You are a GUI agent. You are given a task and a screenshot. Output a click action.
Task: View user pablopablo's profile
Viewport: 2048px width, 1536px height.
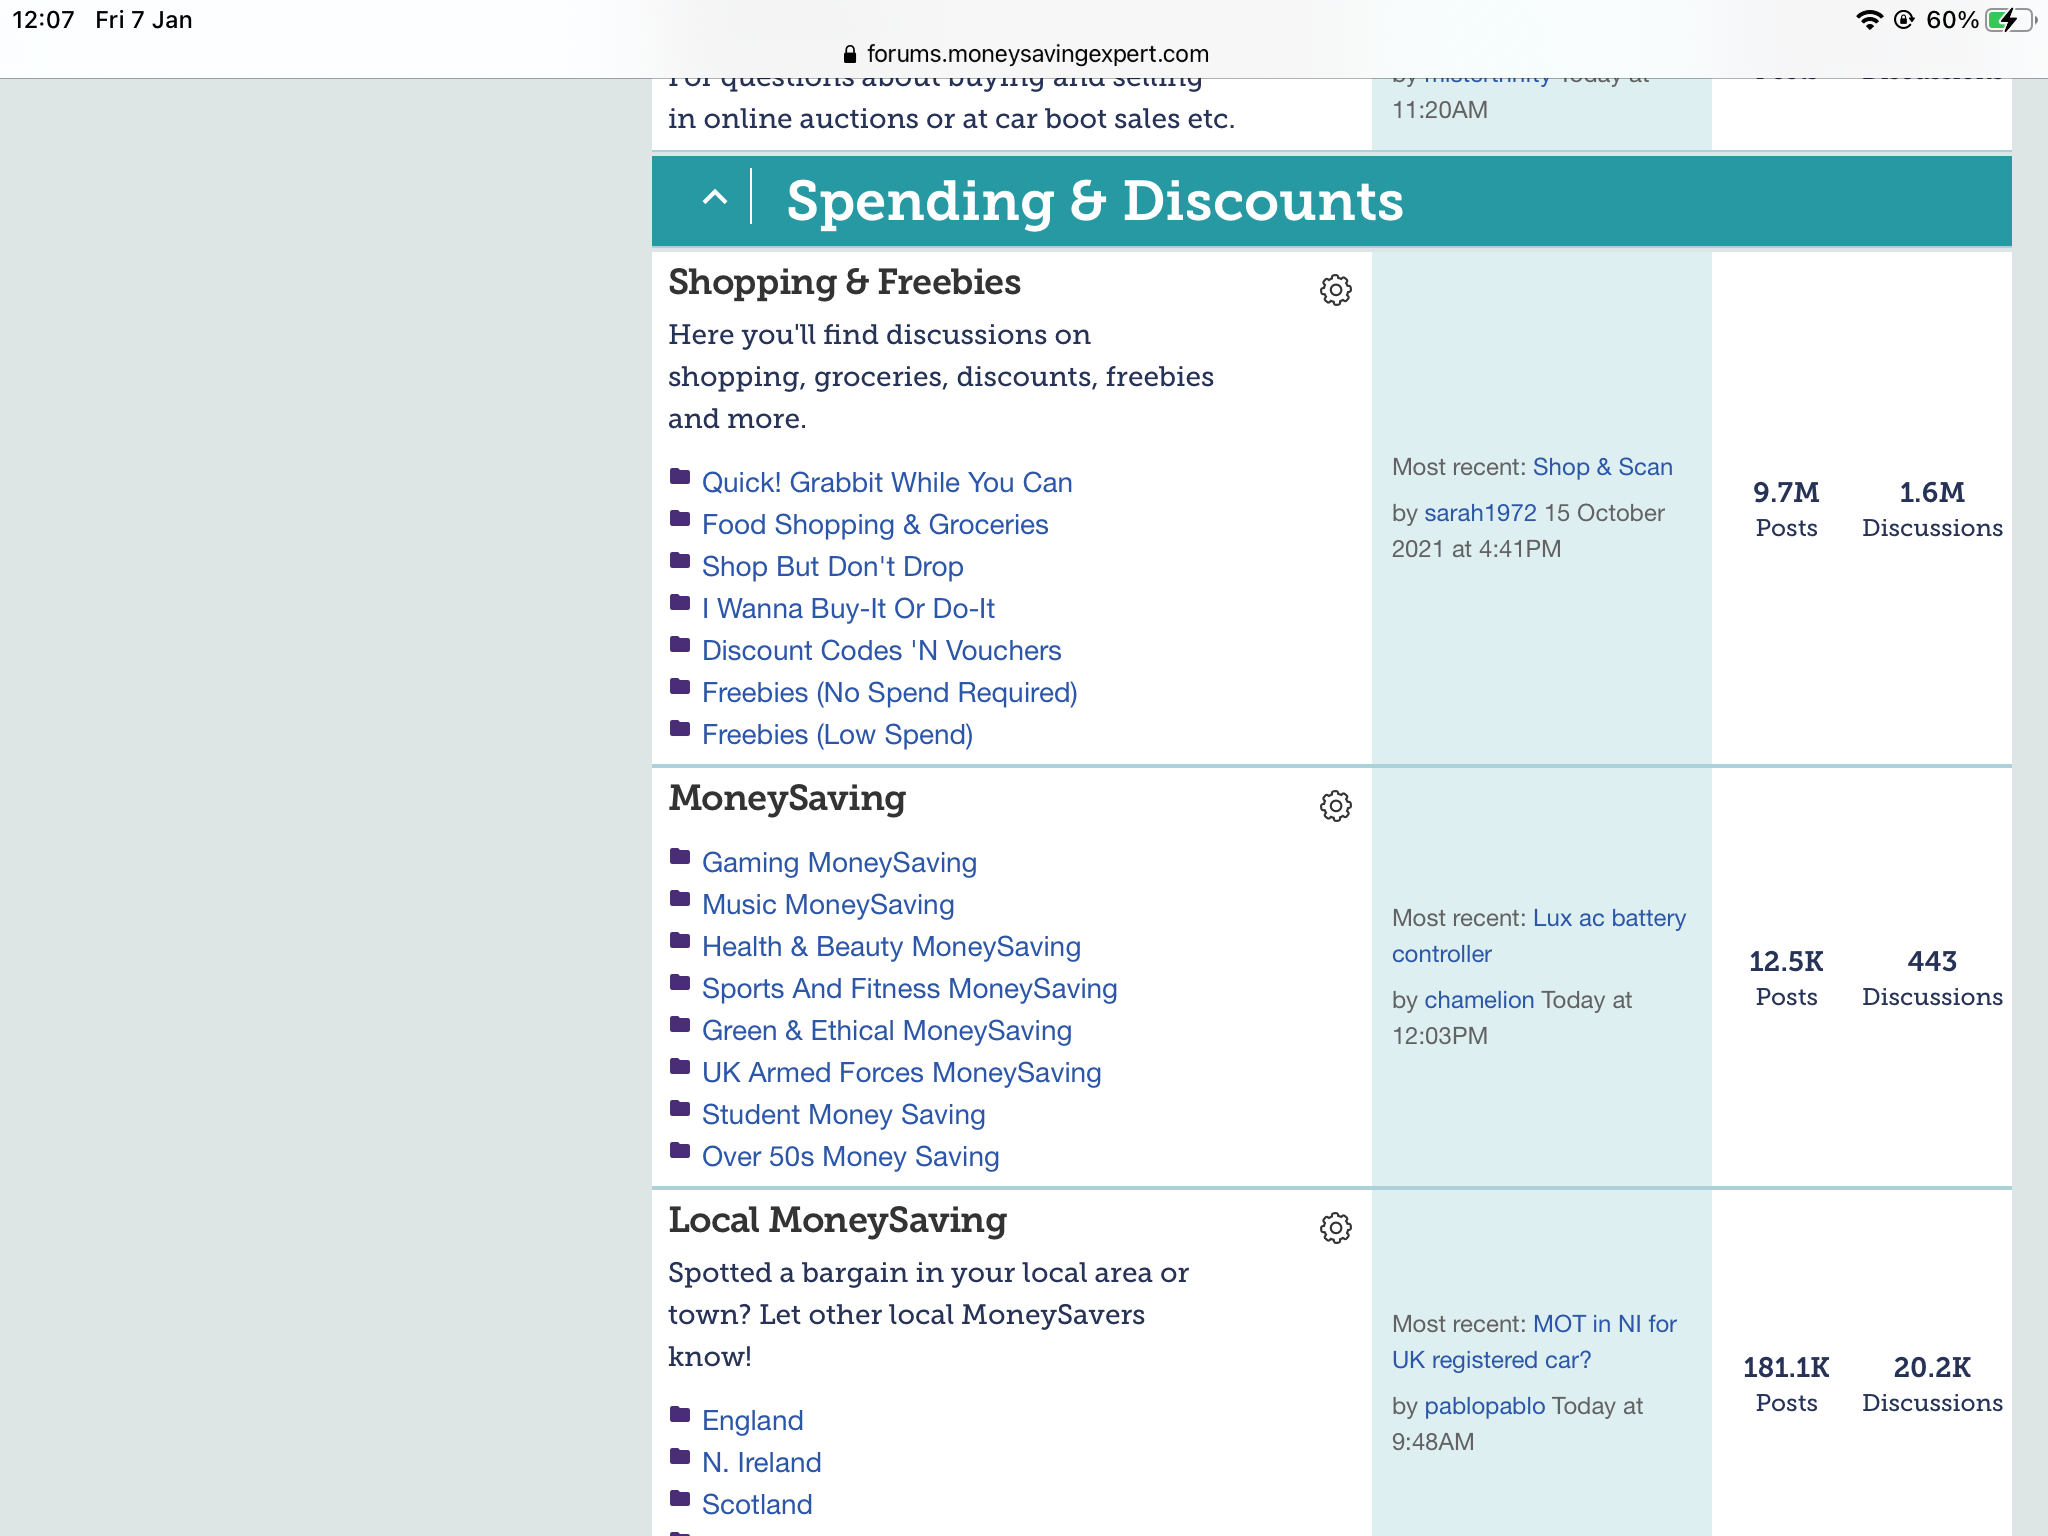[1484, 1406]
